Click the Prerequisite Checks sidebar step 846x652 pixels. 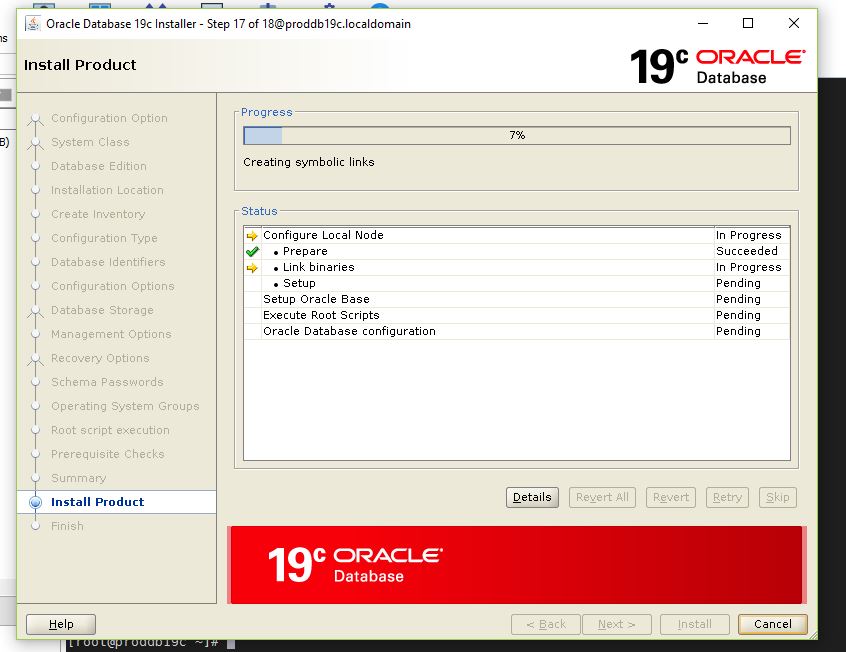pyautogui.click(x=110, y=454)
